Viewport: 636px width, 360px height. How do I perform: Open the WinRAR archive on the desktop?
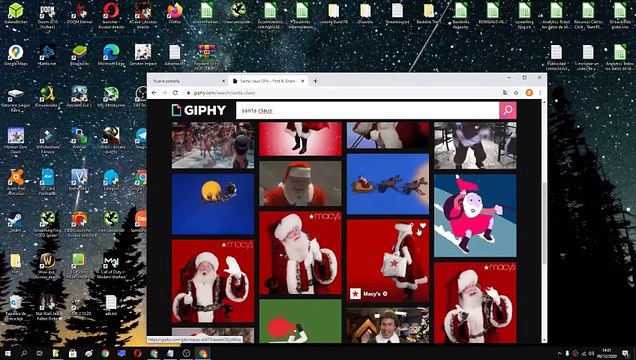tap(206, 56)
